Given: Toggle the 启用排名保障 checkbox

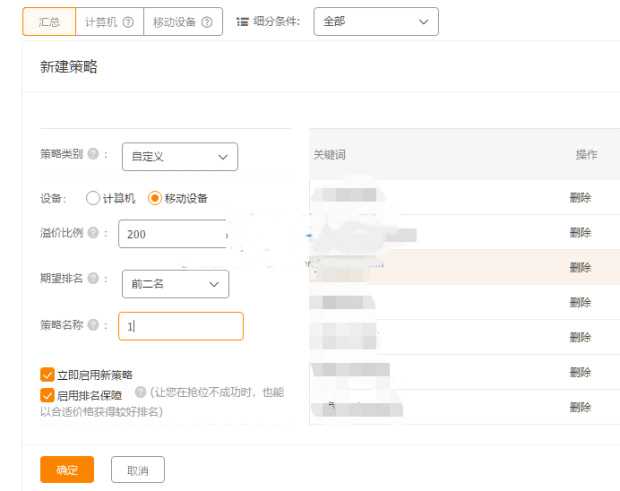Looking at the screenshot, I should coord(47,394).
